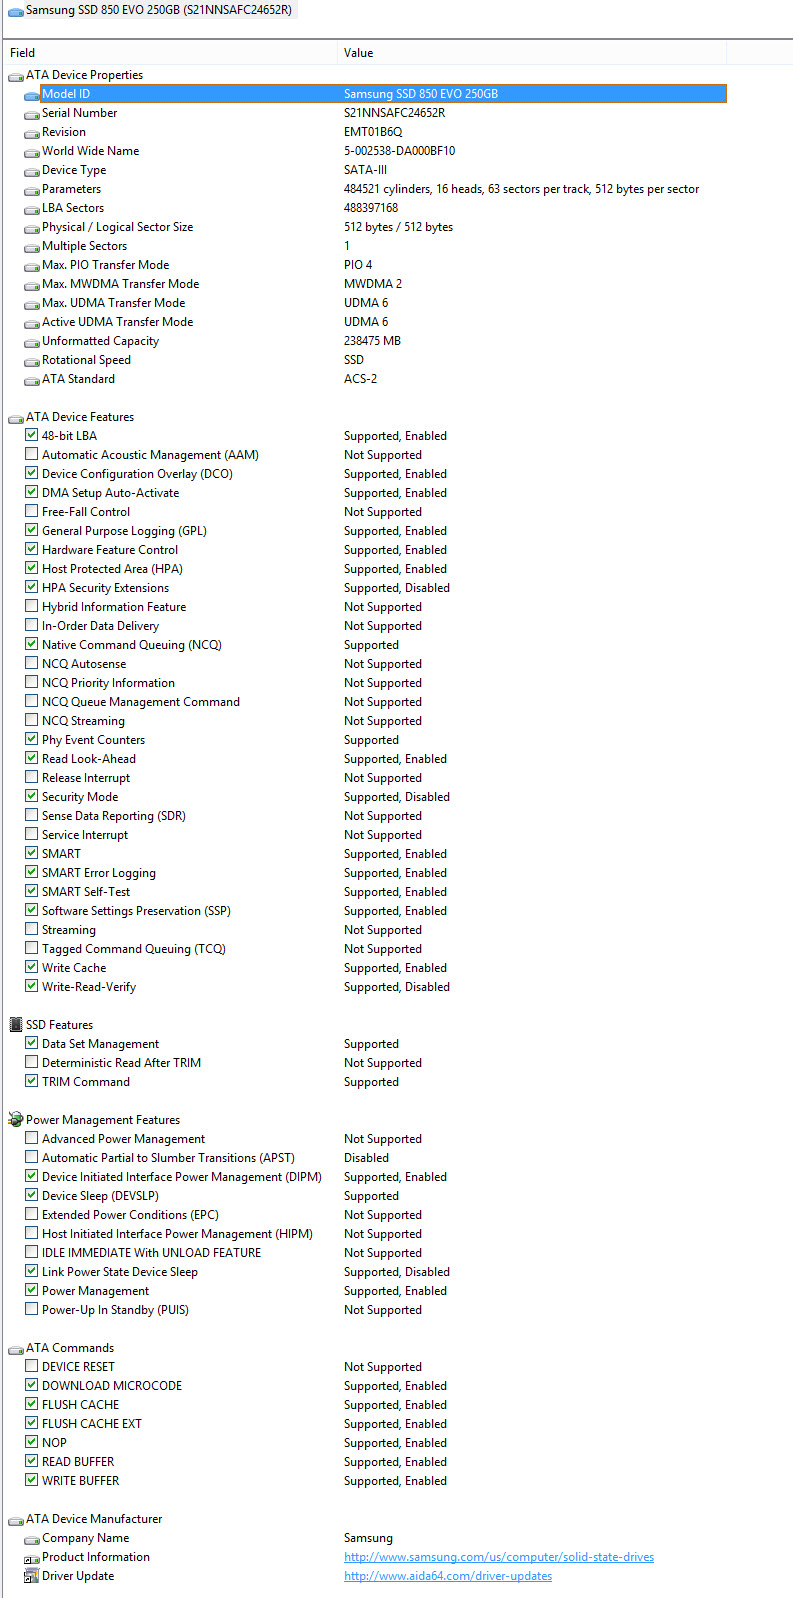This screenshot has width=793, height=1598.
Task: Click the Serial Number row icon
Action: 32,114
